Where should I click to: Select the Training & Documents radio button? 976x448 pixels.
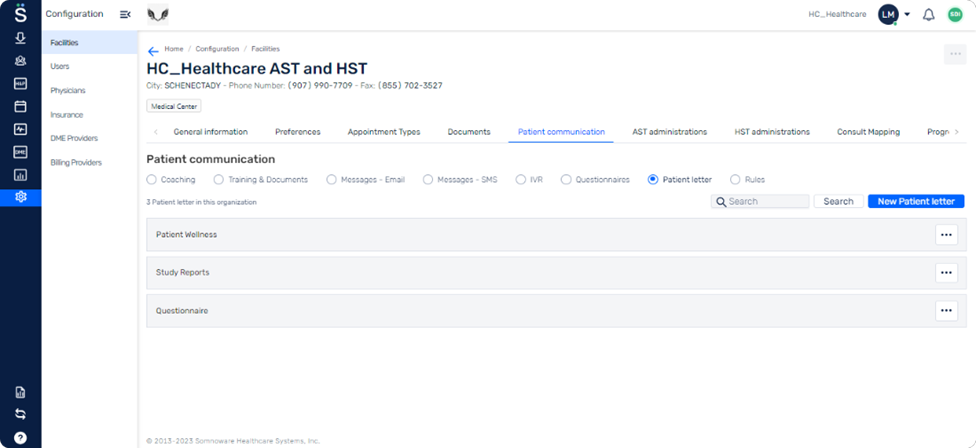tap(218, 179)
